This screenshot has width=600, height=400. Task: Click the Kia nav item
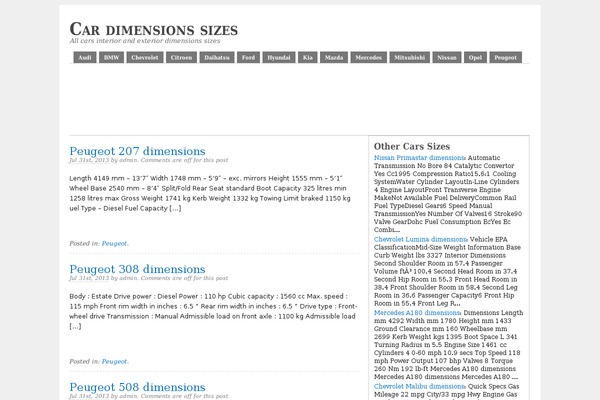pyautogui.click(x=308, y=57)
